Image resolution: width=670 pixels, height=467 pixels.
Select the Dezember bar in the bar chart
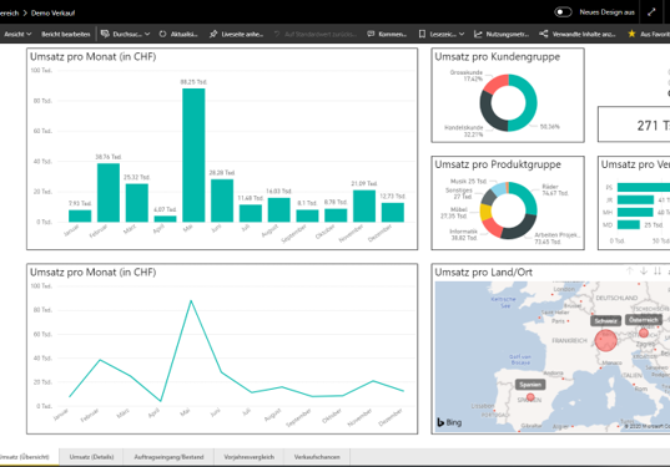393,212
